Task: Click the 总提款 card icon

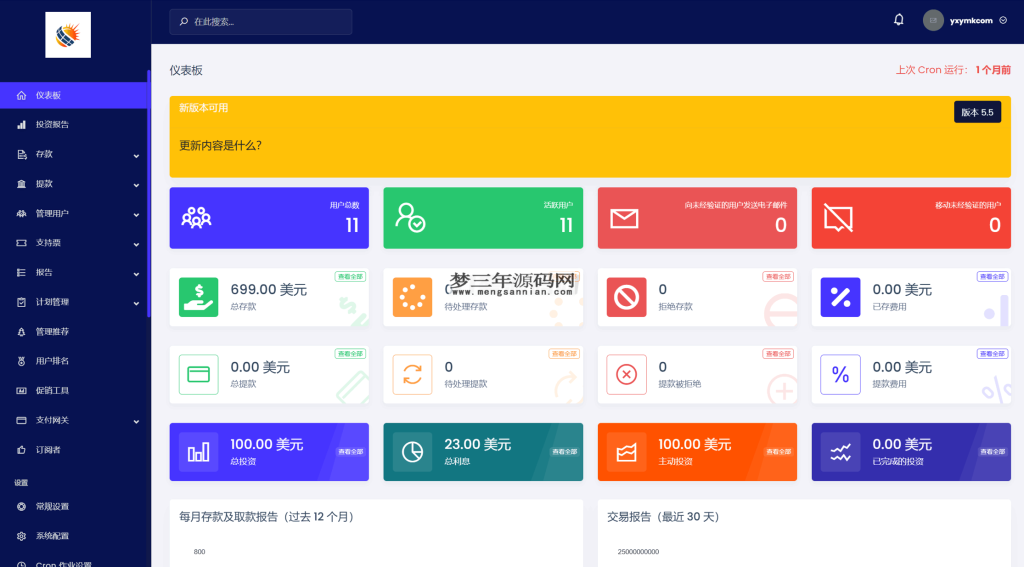Action: [199, 374]
